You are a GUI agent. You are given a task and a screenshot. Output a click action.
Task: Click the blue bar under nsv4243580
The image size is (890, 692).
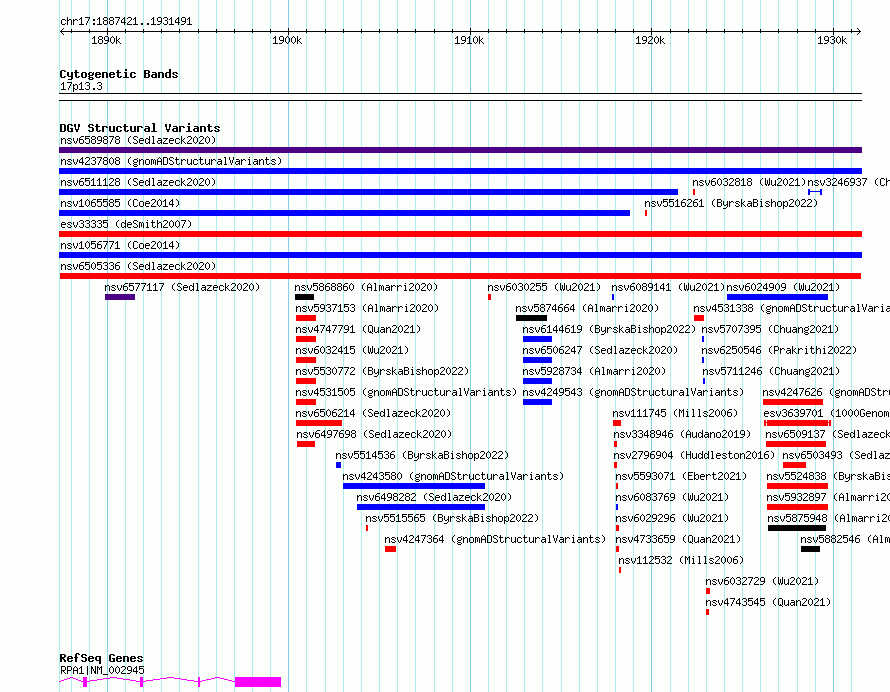click(414, 486)
